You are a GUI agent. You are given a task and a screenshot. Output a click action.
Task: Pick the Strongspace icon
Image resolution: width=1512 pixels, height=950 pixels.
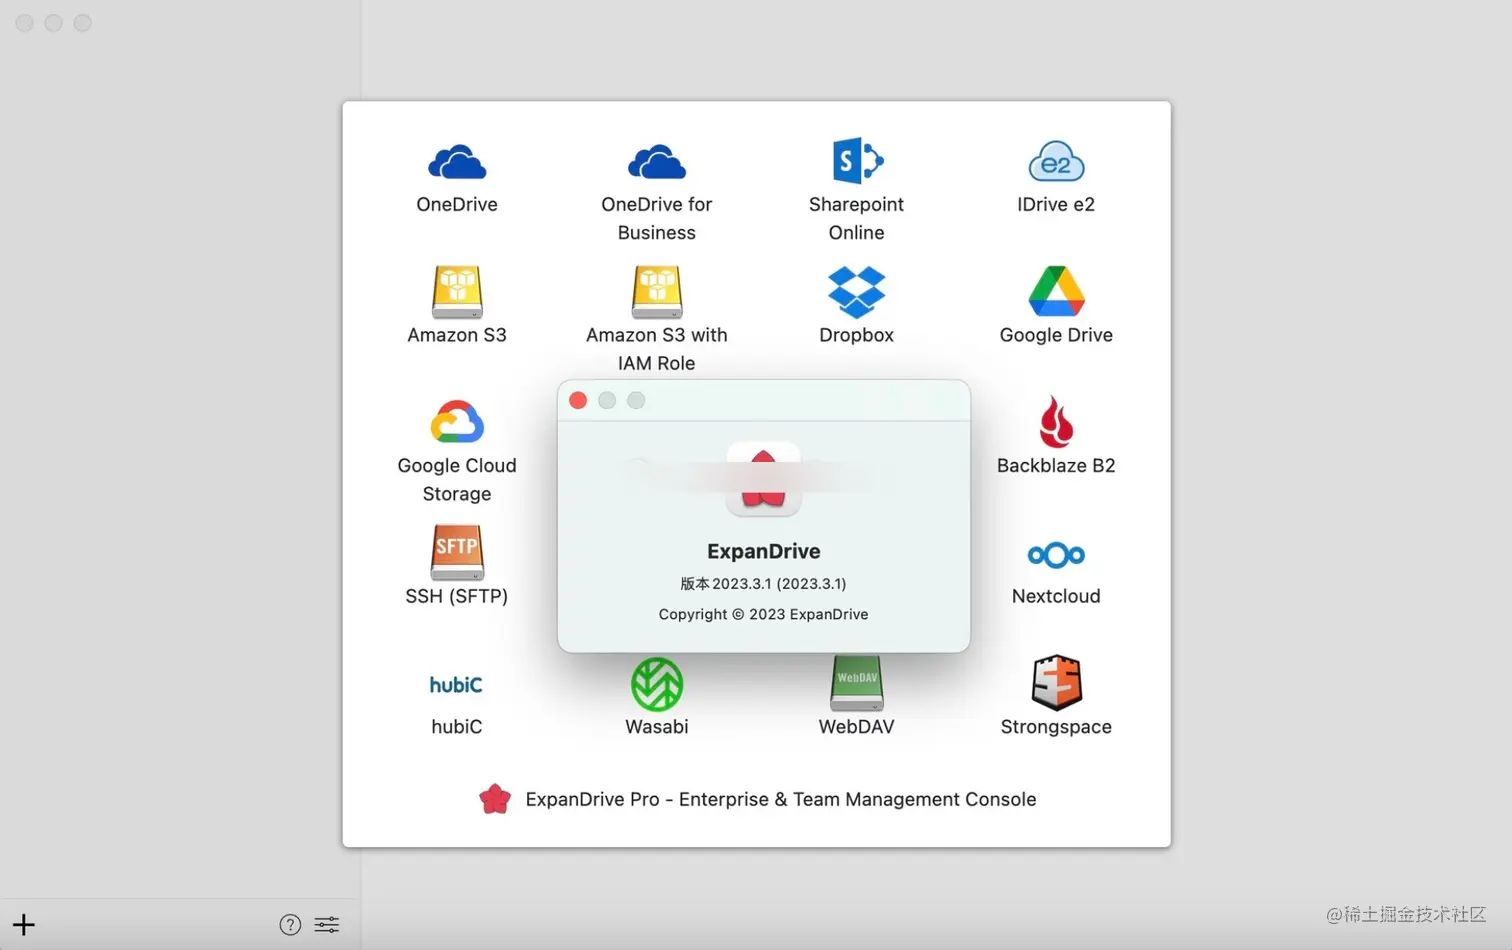1056,682
